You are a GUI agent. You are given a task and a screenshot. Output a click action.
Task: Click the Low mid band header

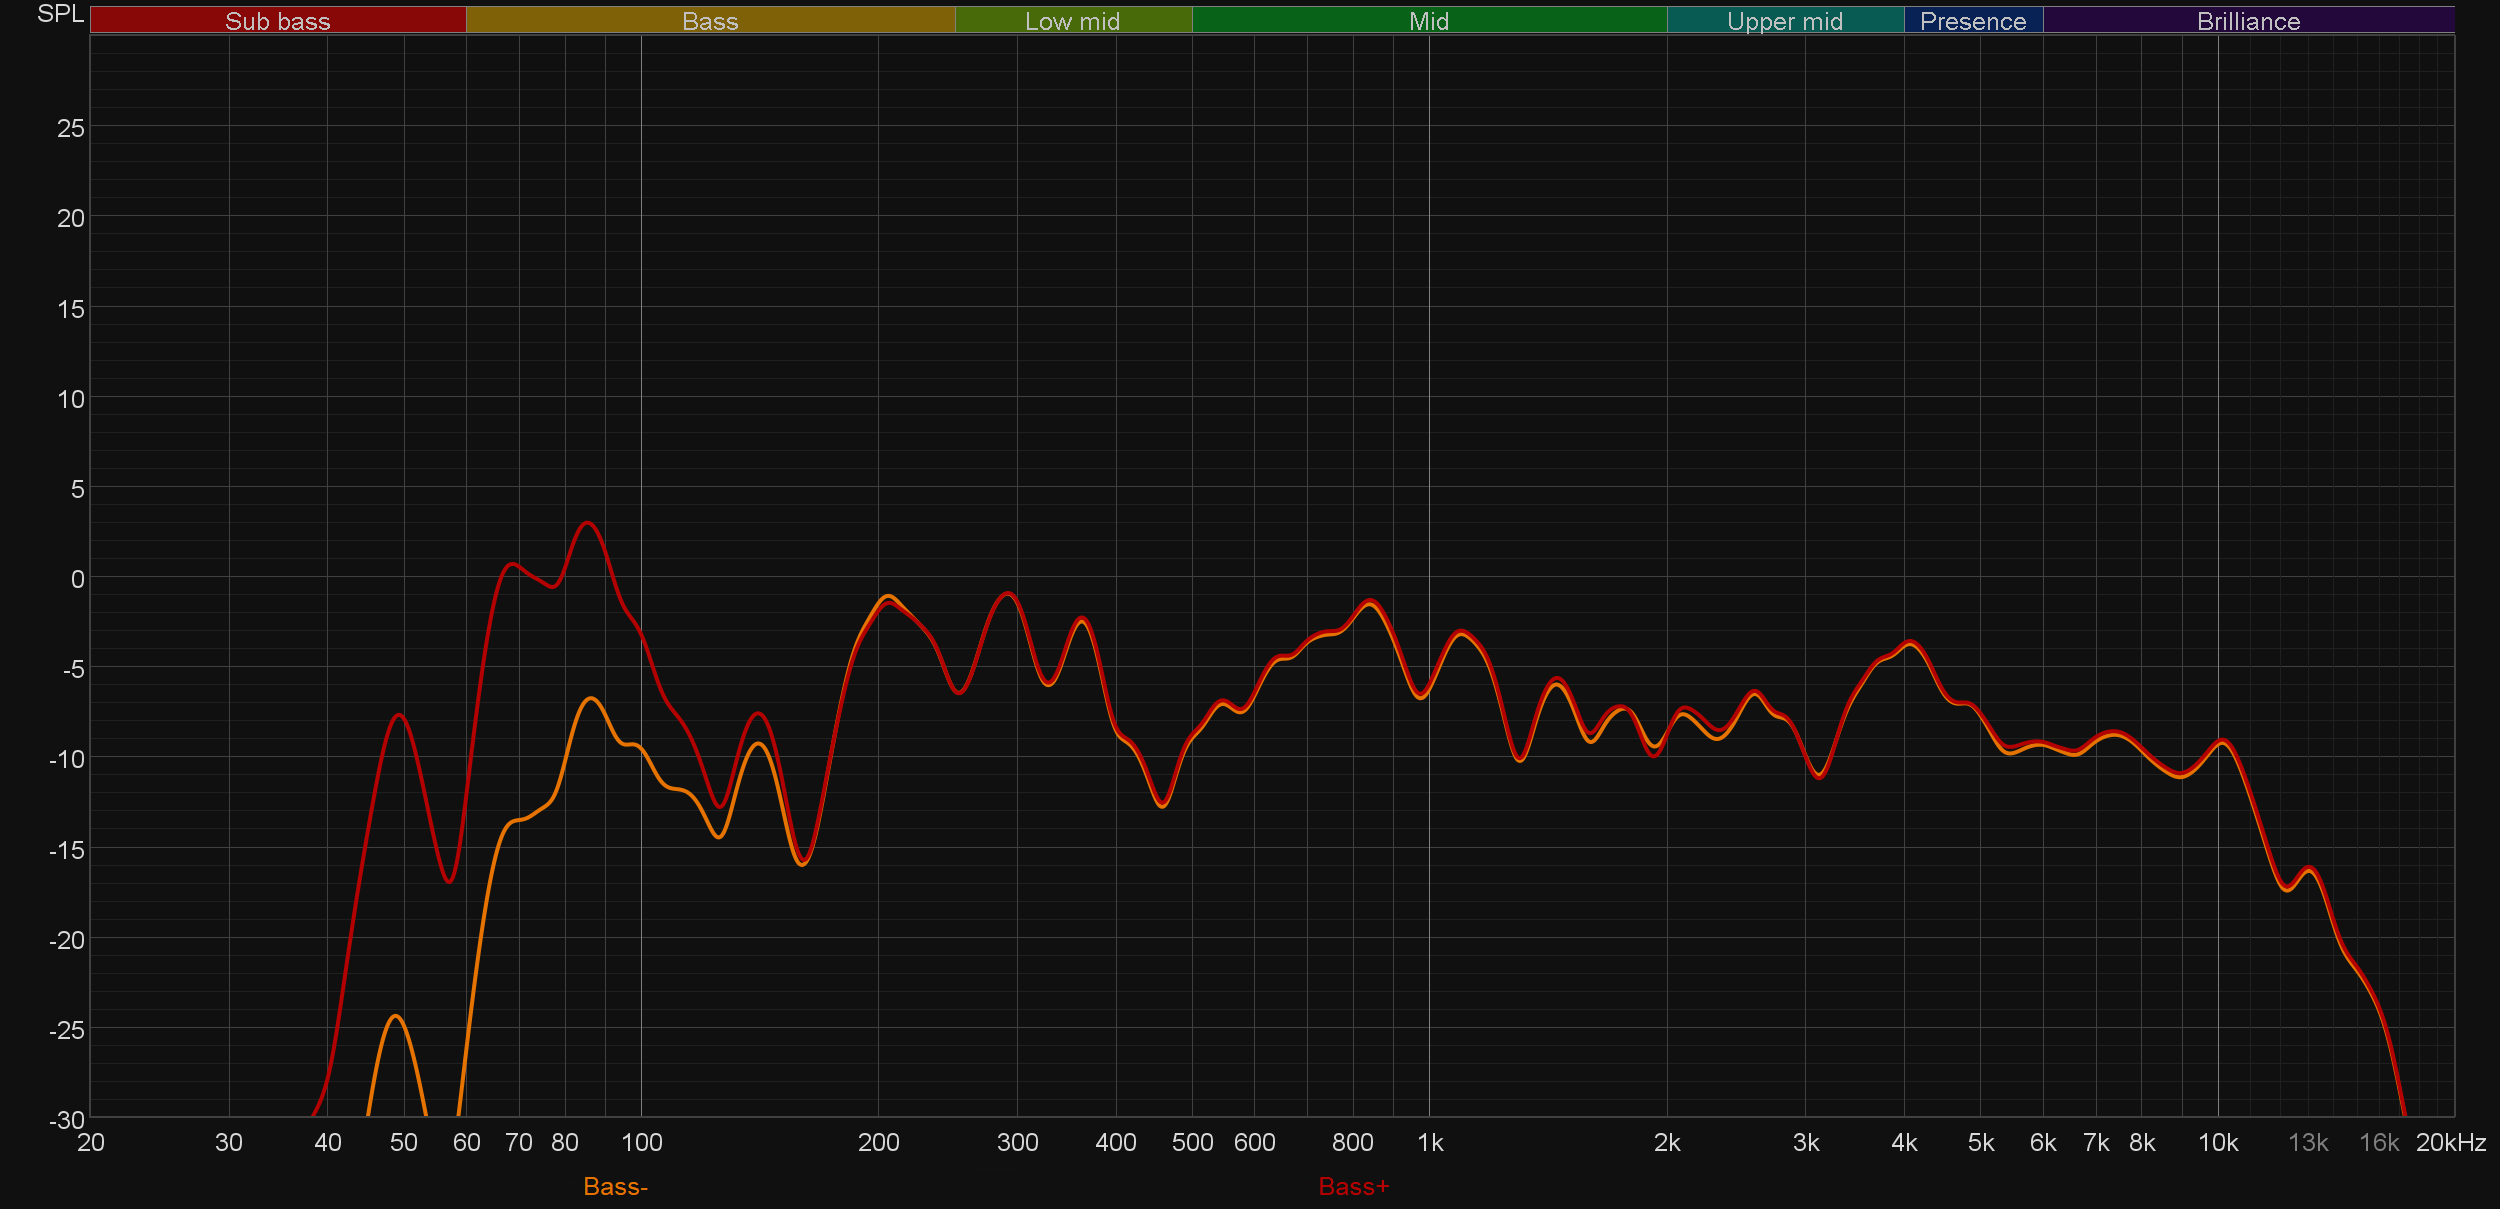[x=1072, y=21]
